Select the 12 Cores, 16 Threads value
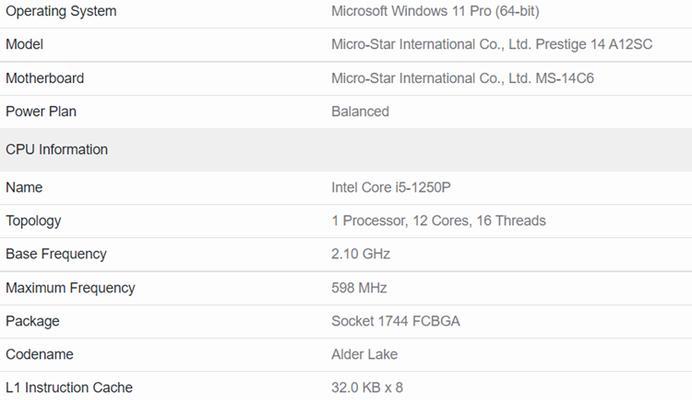This screenshot has height=400, width=692. [x=479, y=220]
